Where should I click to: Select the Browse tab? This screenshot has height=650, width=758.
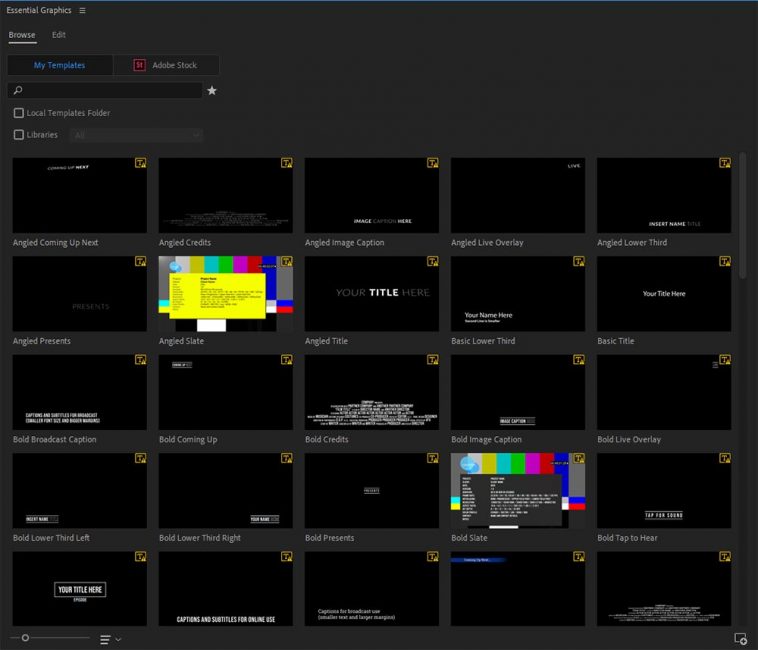tap(22, 35)
